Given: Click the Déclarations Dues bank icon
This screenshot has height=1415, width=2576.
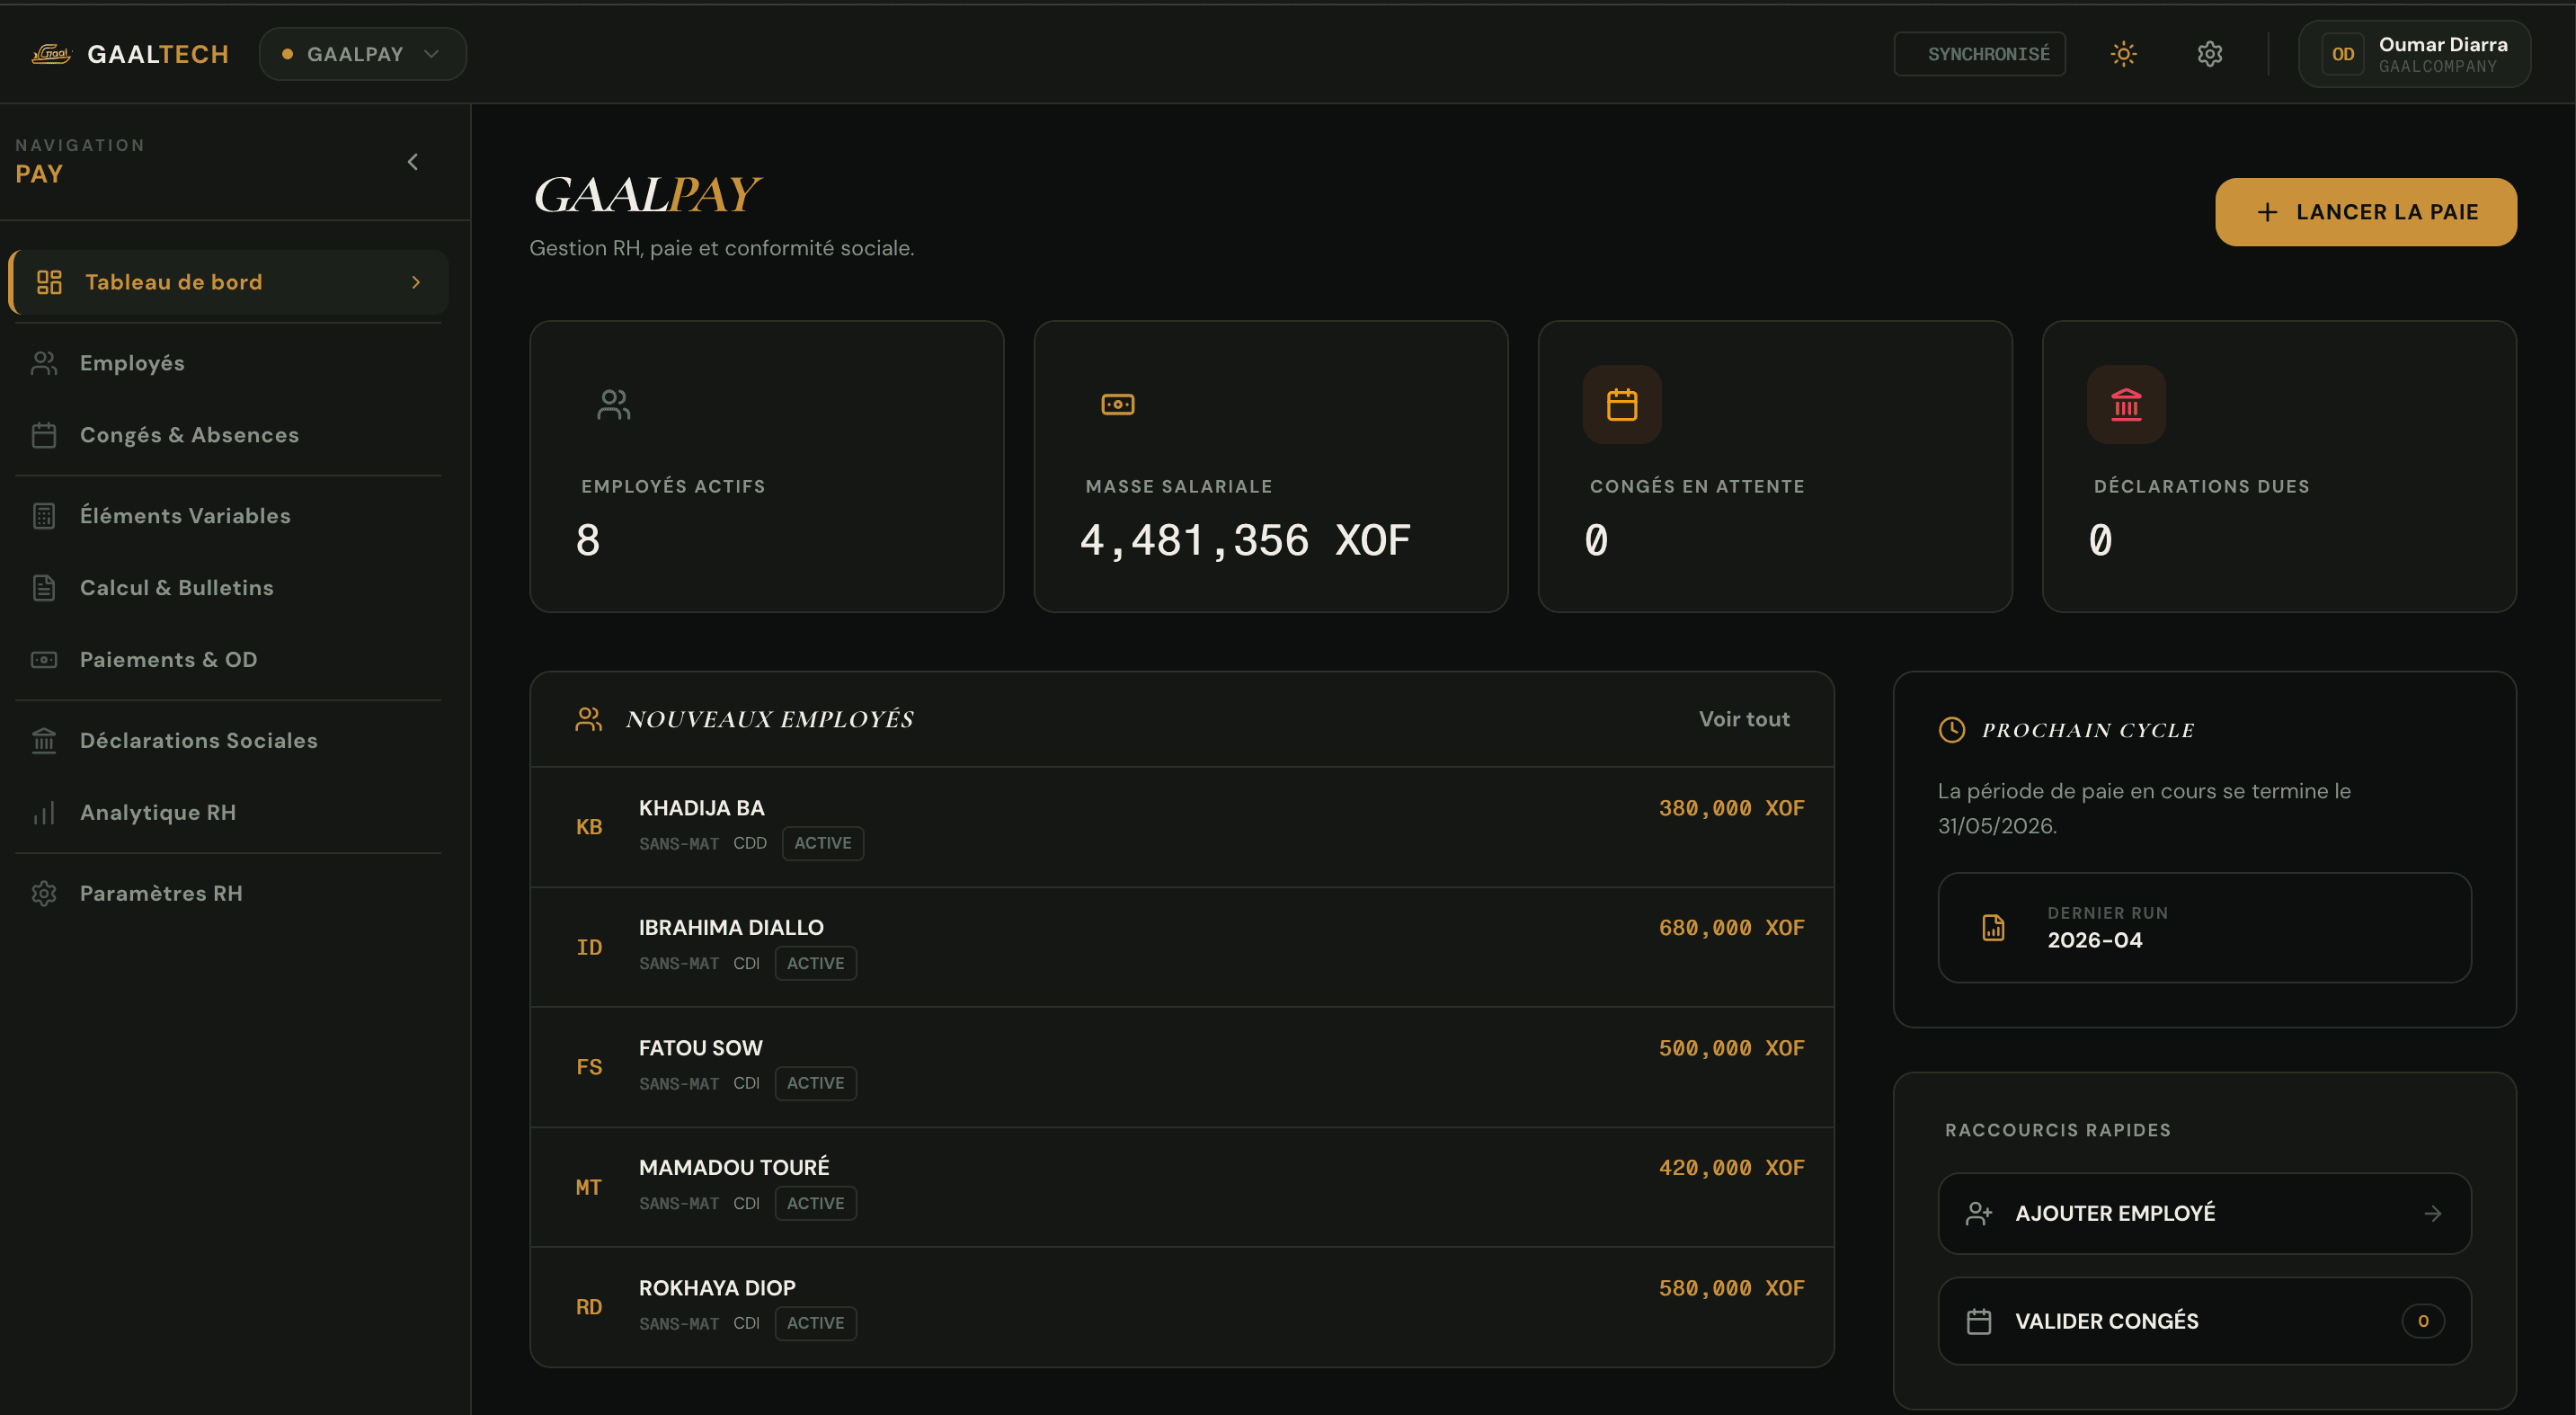Looking at the screenshot, I should click(2126, 405).
